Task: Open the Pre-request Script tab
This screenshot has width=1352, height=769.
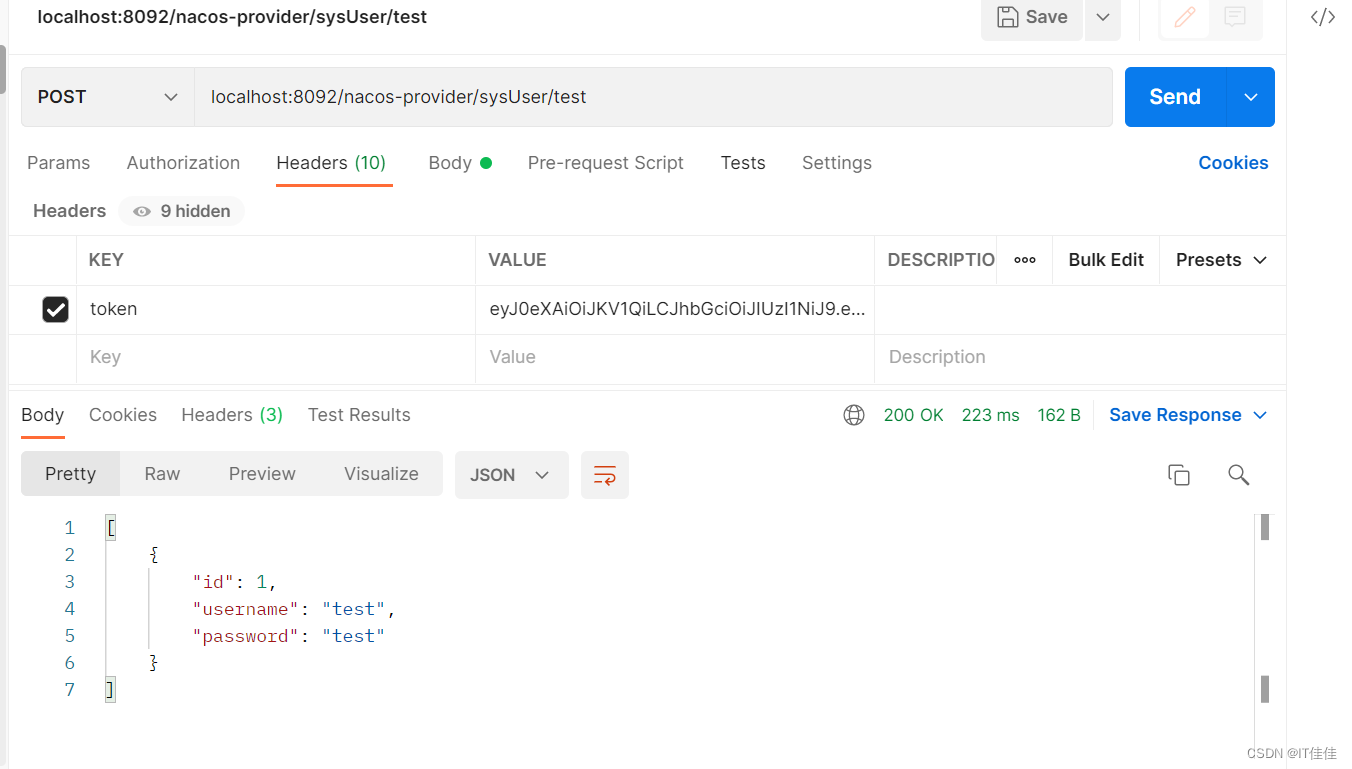Action: 606,163
